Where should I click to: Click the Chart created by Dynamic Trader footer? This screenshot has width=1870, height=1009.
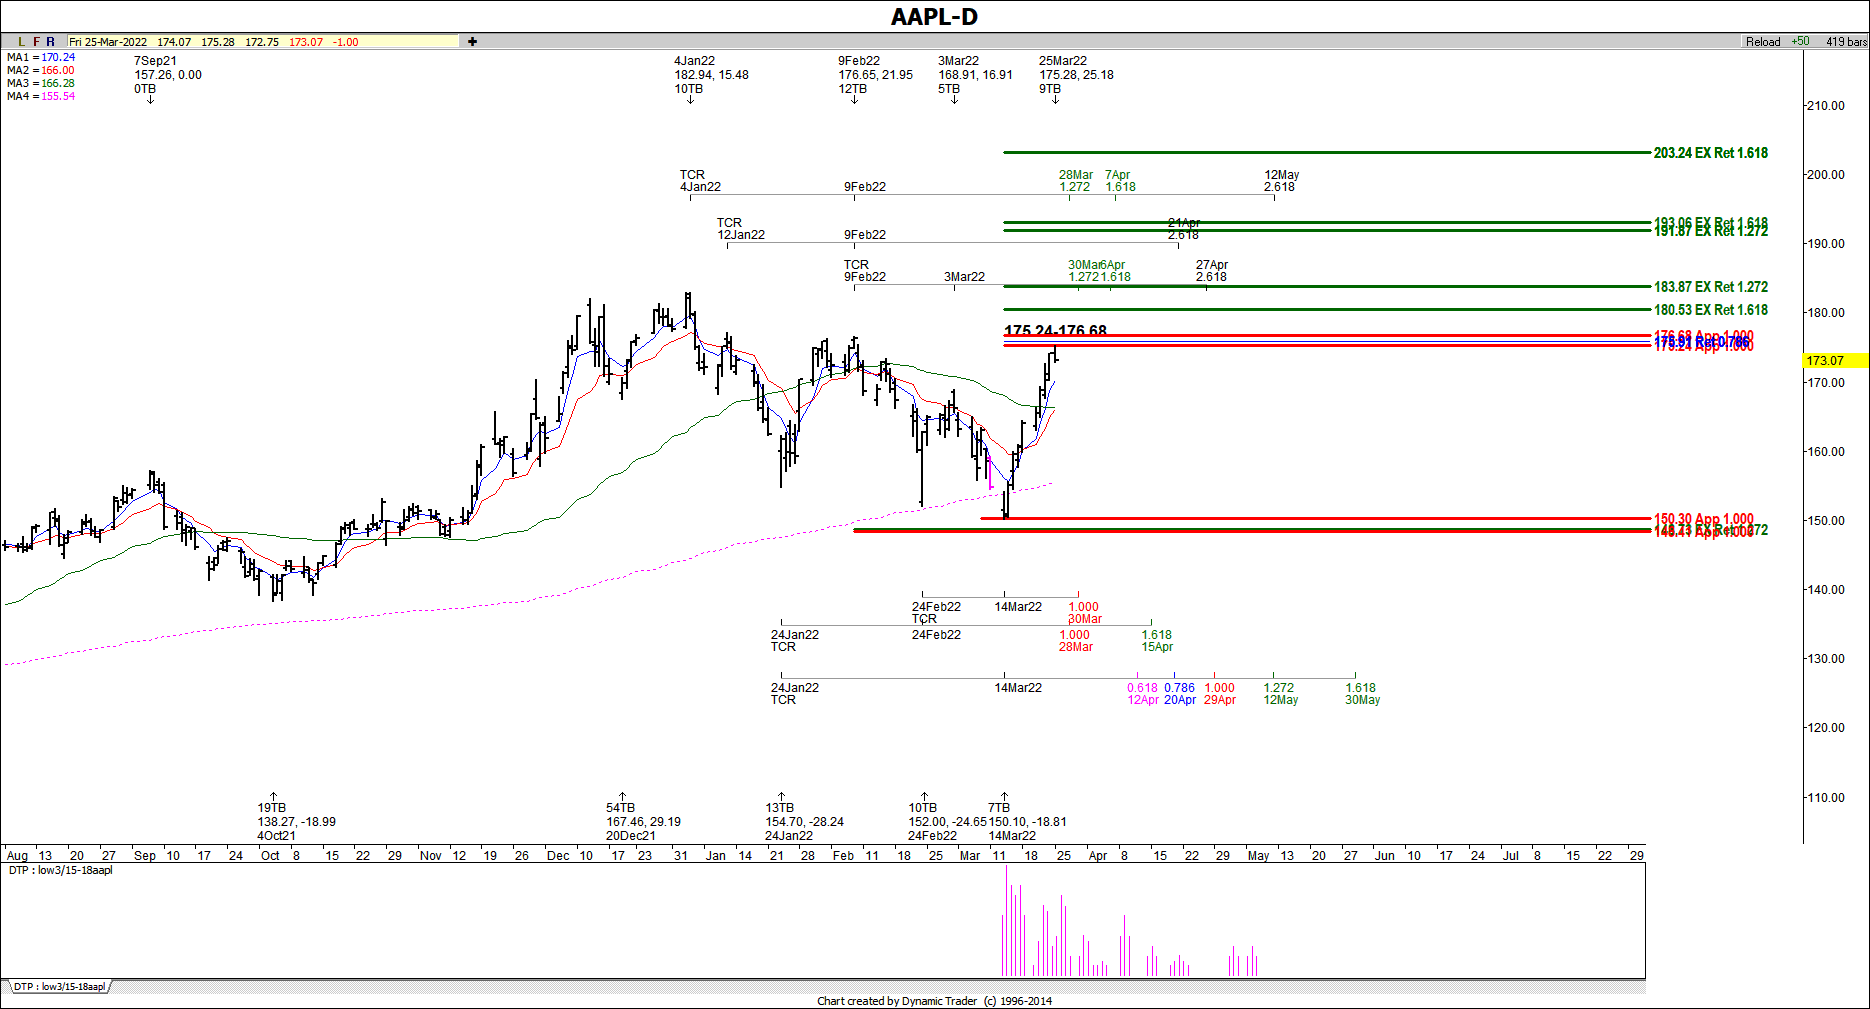click(x=934, y=1001)
